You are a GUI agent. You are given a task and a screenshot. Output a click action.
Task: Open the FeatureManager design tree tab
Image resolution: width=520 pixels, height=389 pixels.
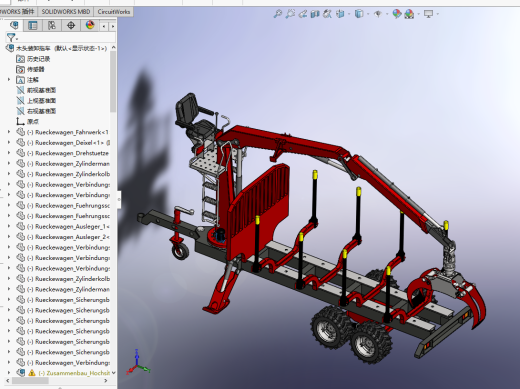click(x=14, y=25)
